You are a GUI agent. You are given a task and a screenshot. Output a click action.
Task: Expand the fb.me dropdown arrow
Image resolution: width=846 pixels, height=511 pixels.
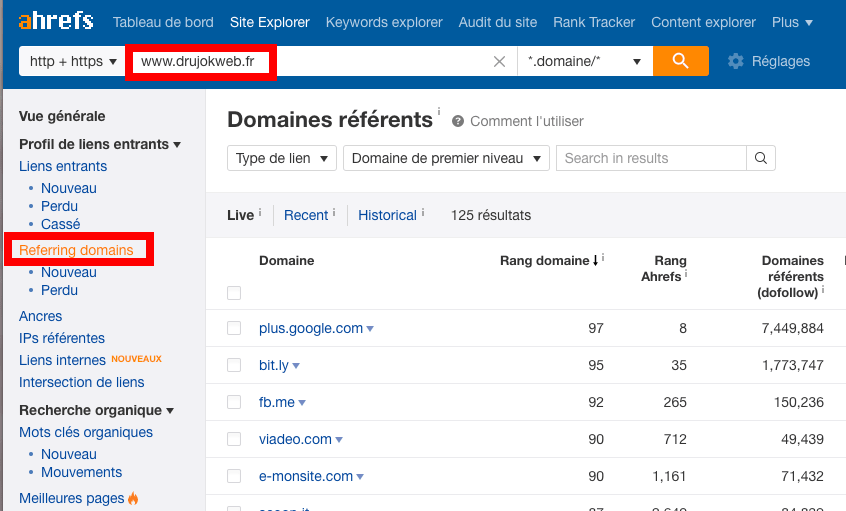pyautogui.click(x=302, y=403)
